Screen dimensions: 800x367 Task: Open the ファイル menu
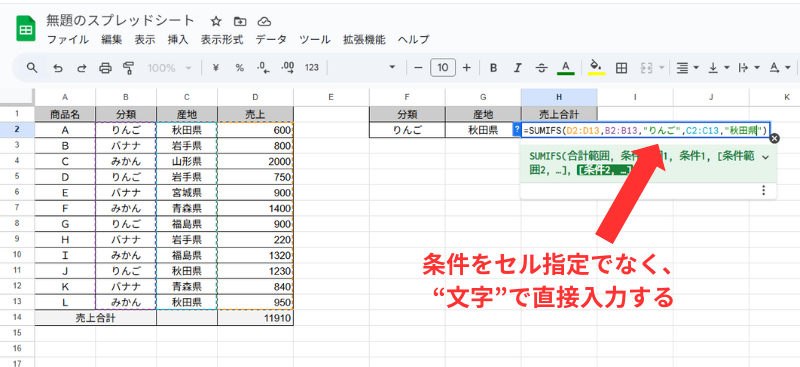[x=67, y=40]
